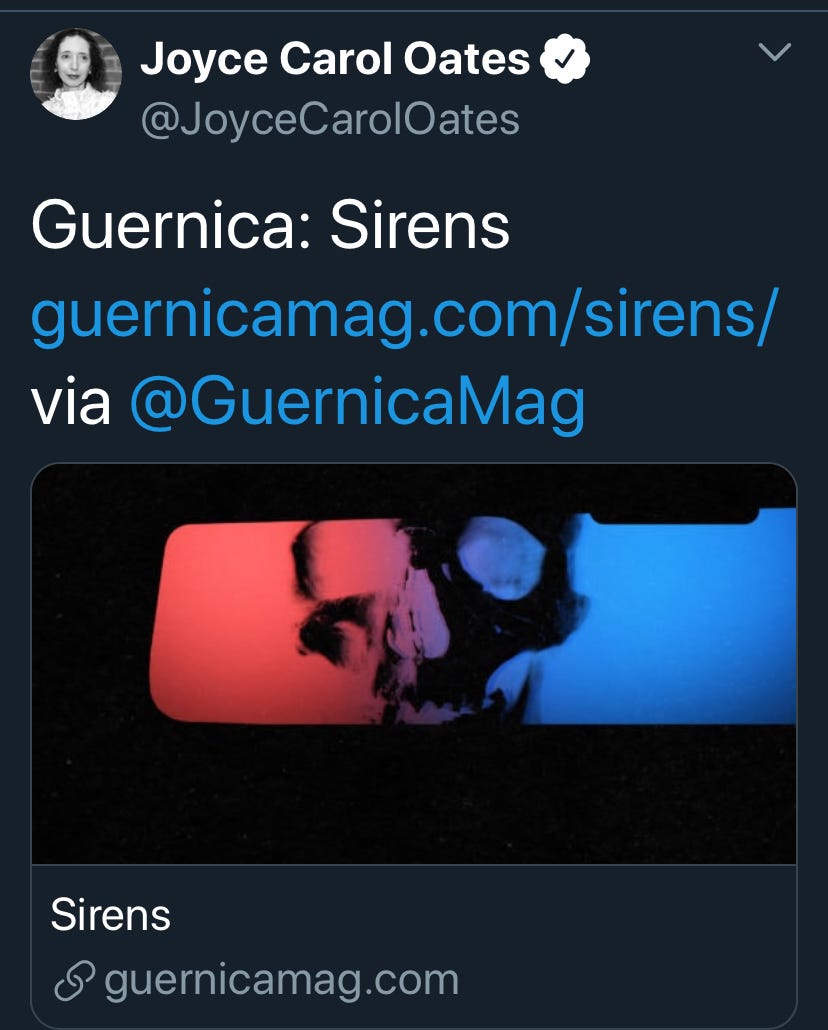Open Joyce Carol Oates profile picture
Viewport: 828px width, 1030px height.
point(76,74)
